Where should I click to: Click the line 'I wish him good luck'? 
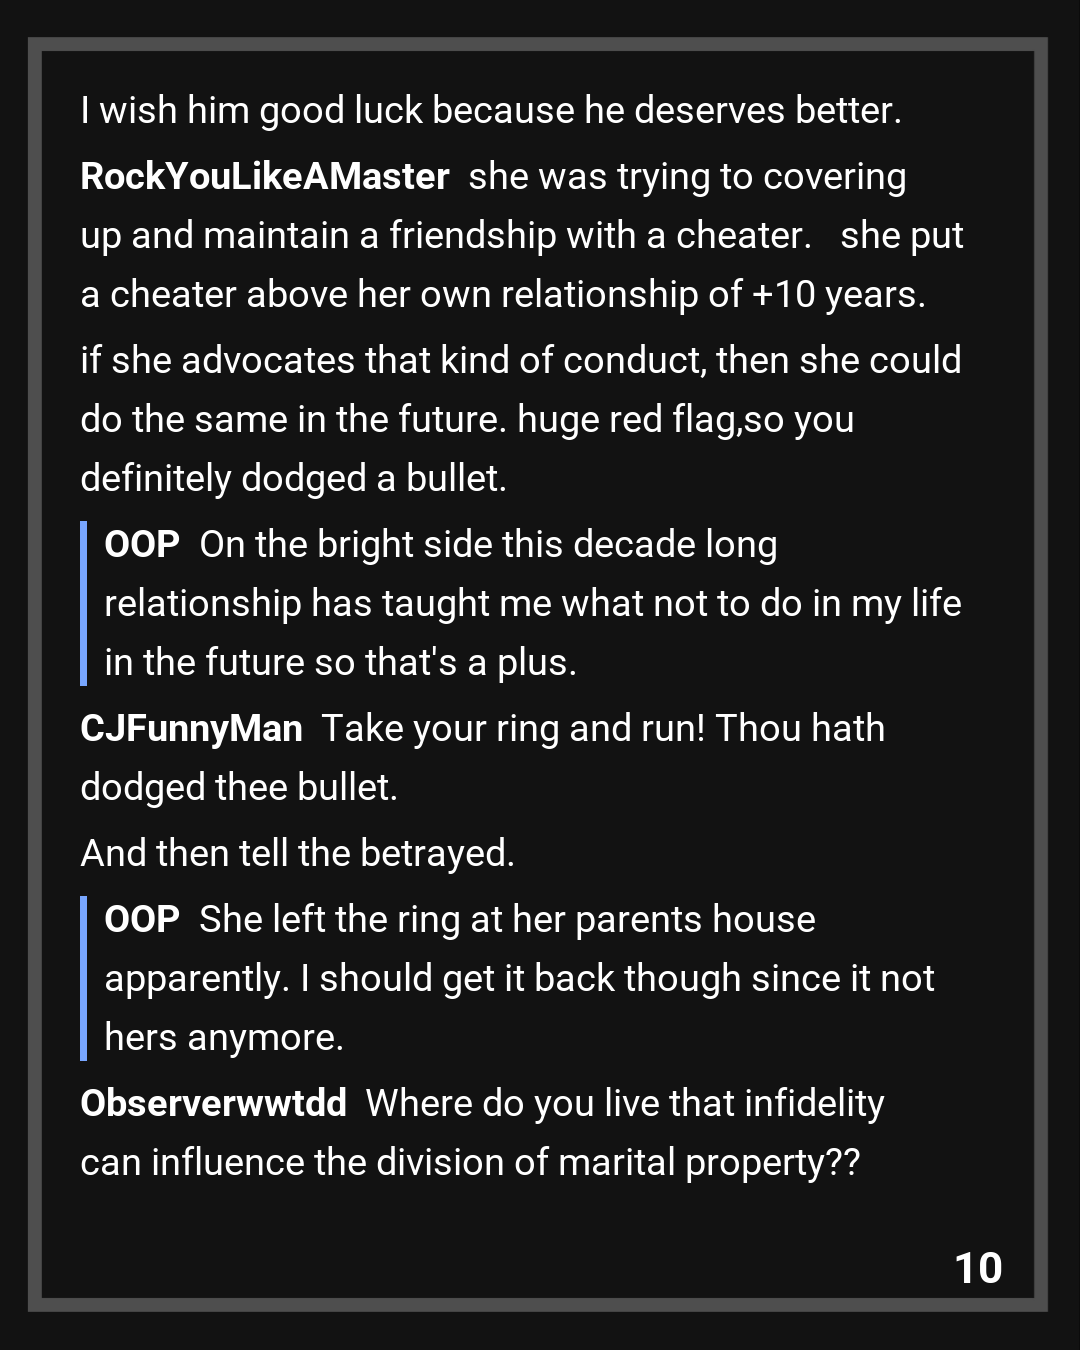tap(490, 110)
